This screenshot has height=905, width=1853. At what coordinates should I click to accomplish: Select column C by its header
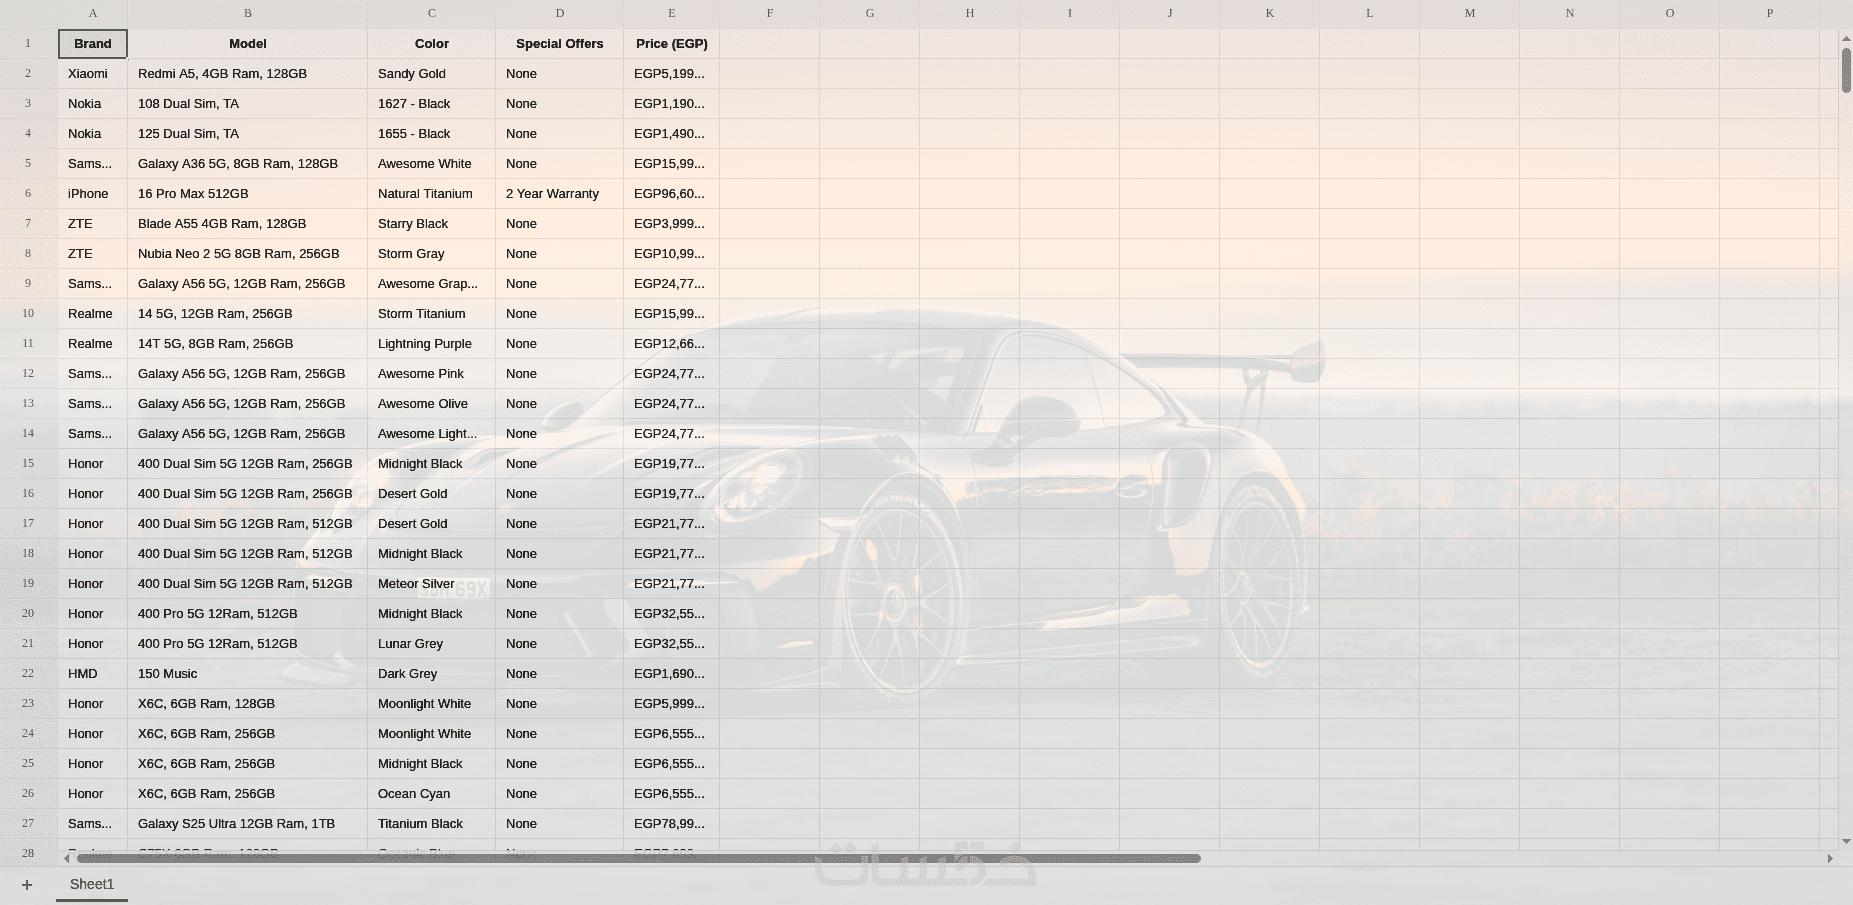432,13
